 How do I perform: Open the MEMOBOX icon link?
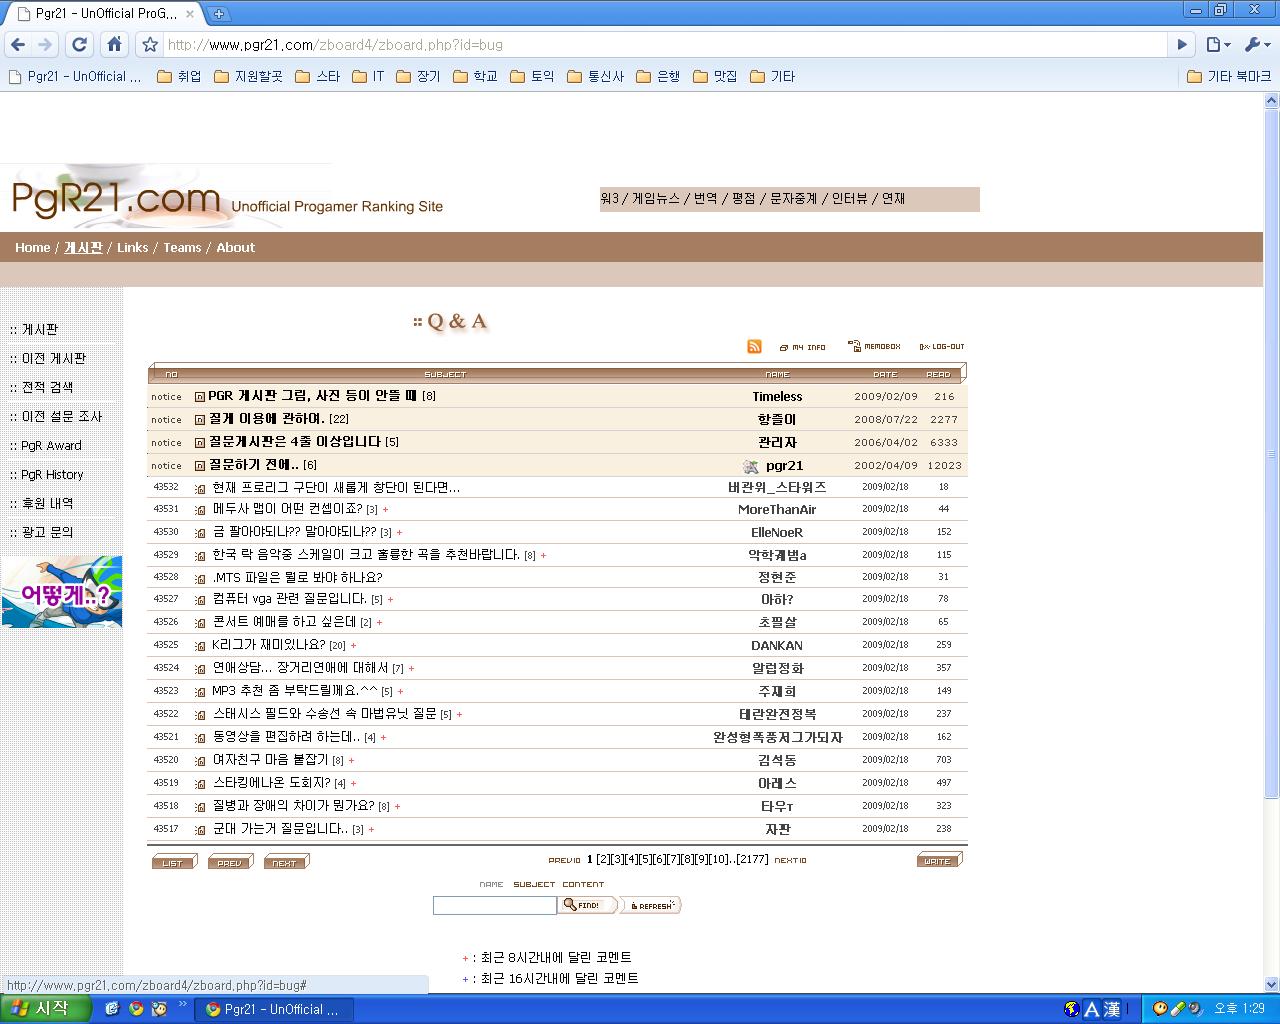tap(874, 346)
